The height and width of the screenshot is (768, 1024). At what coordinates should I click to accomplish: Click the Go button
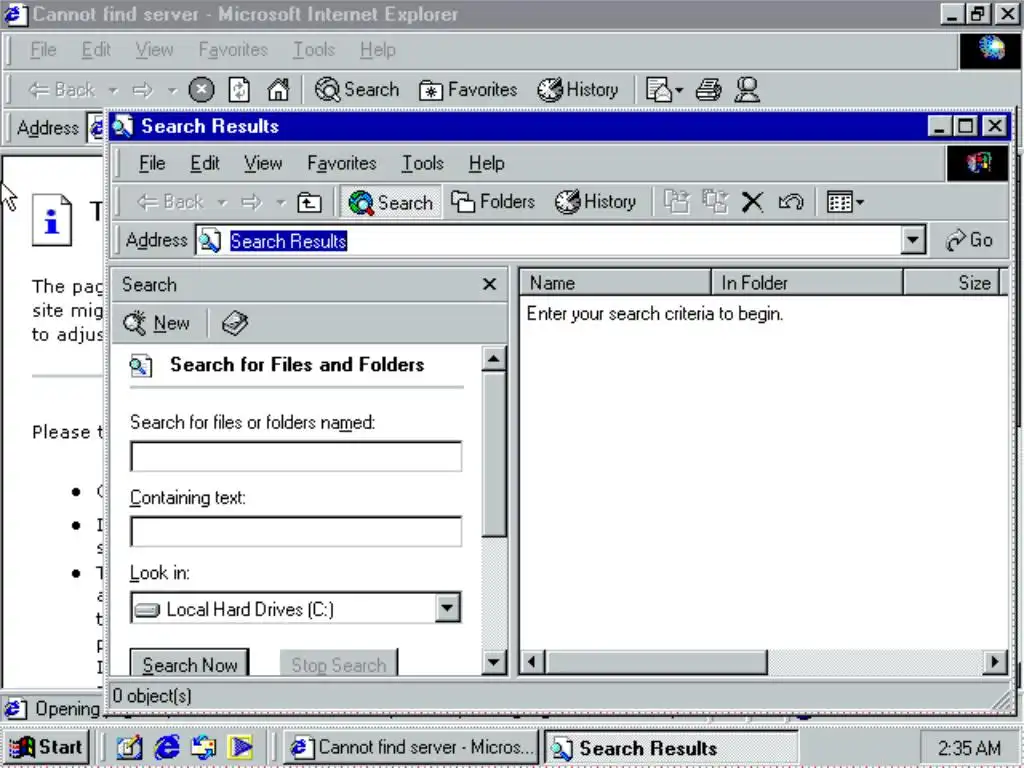tap(969, 240)
